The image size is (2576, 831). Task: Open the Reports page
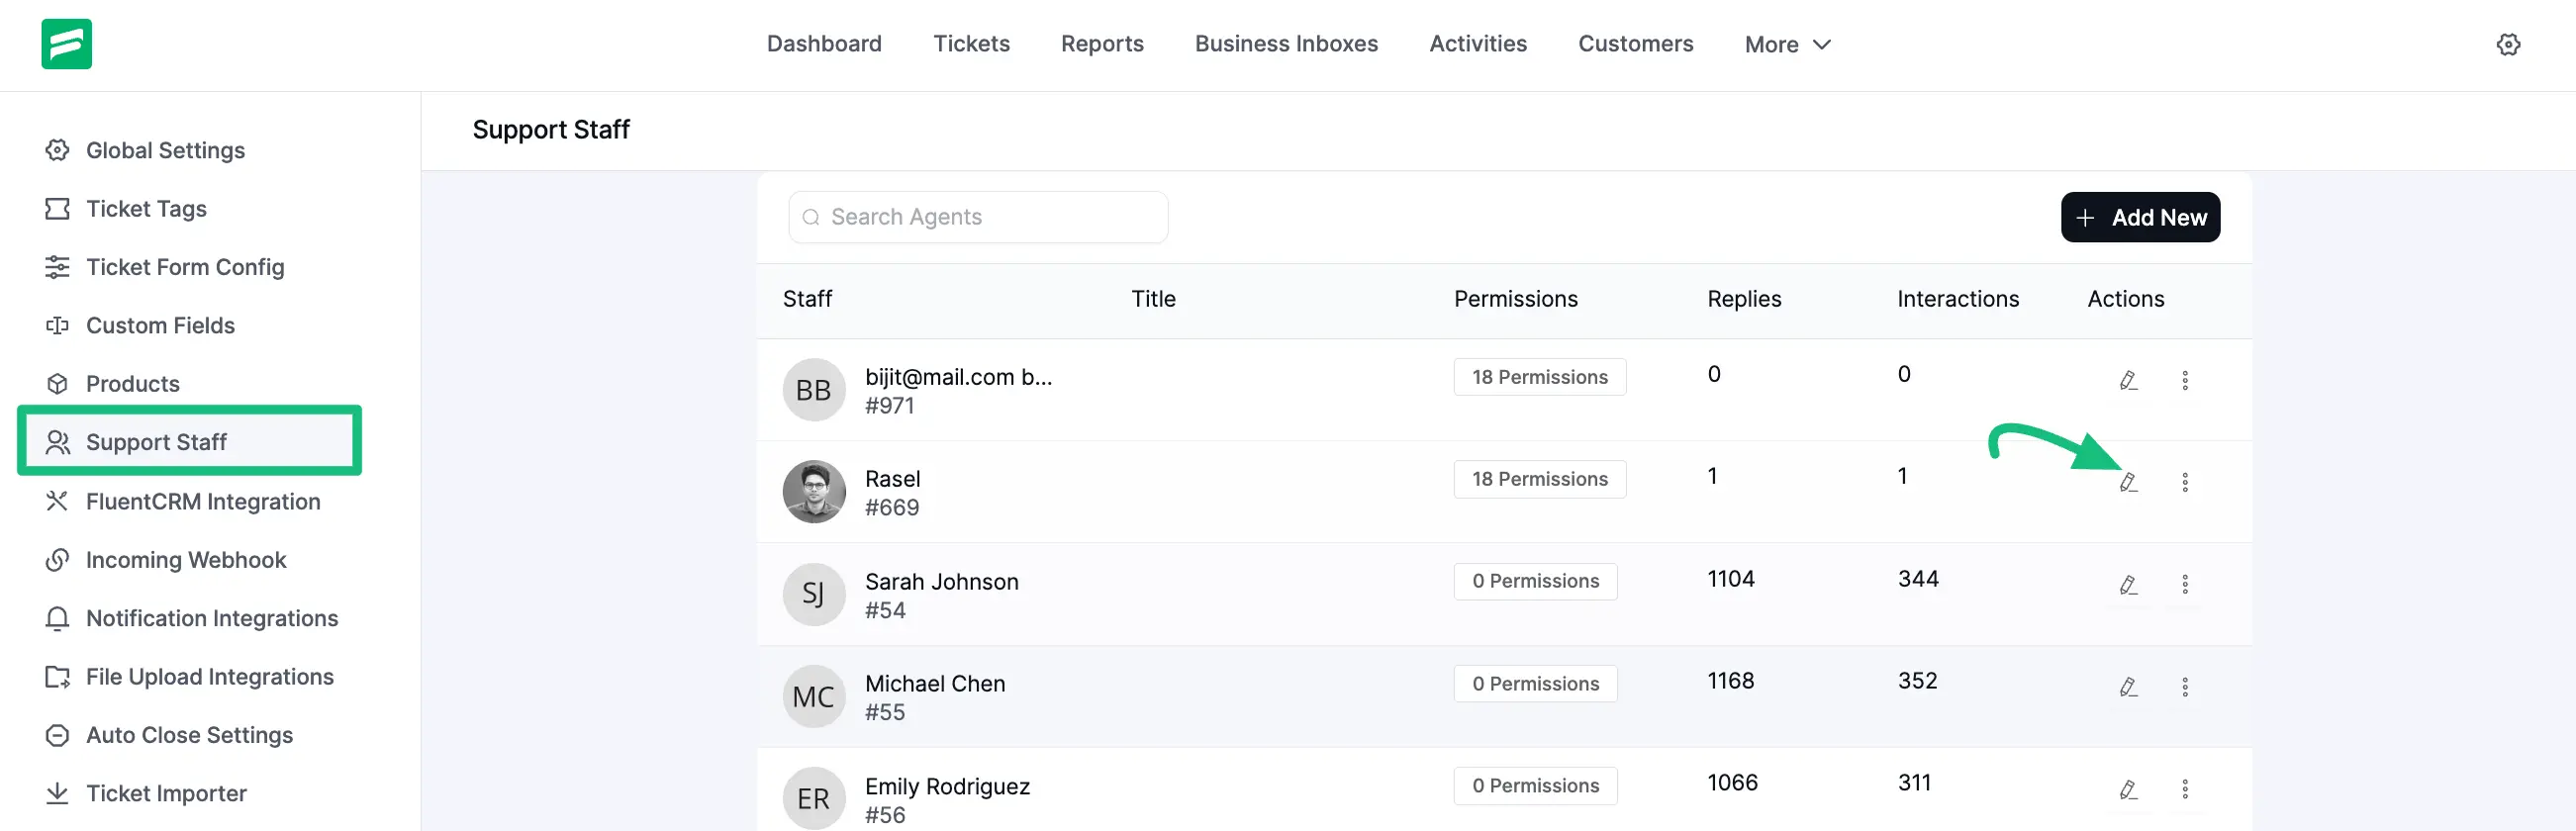point(1101,44)
